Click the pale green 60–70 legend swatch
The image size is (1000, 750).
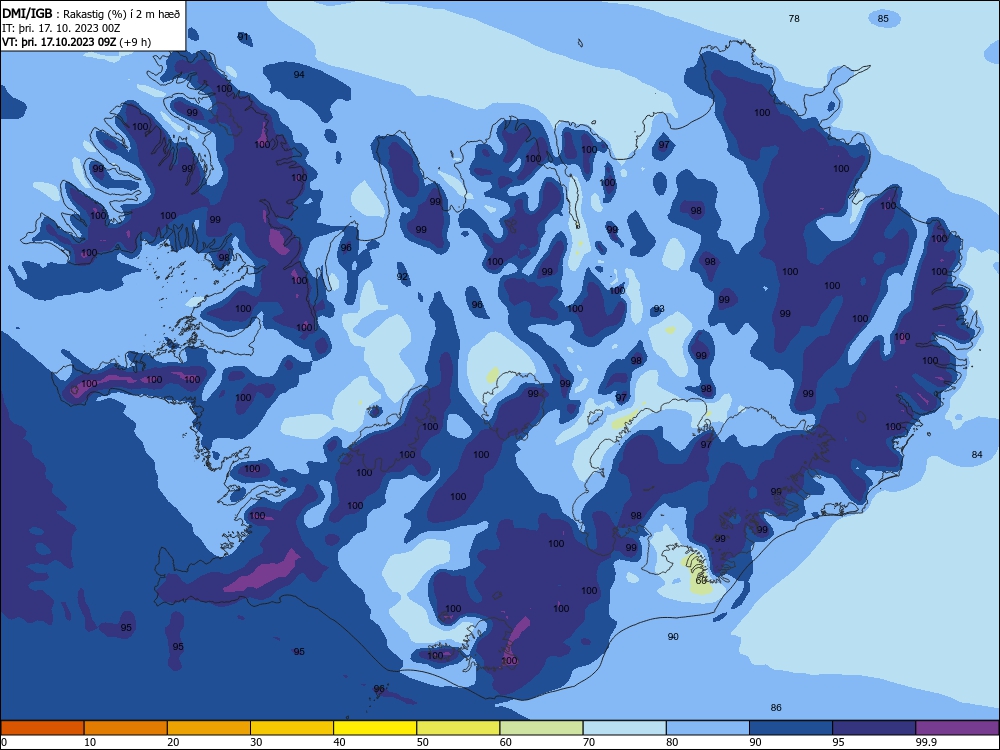541,728
